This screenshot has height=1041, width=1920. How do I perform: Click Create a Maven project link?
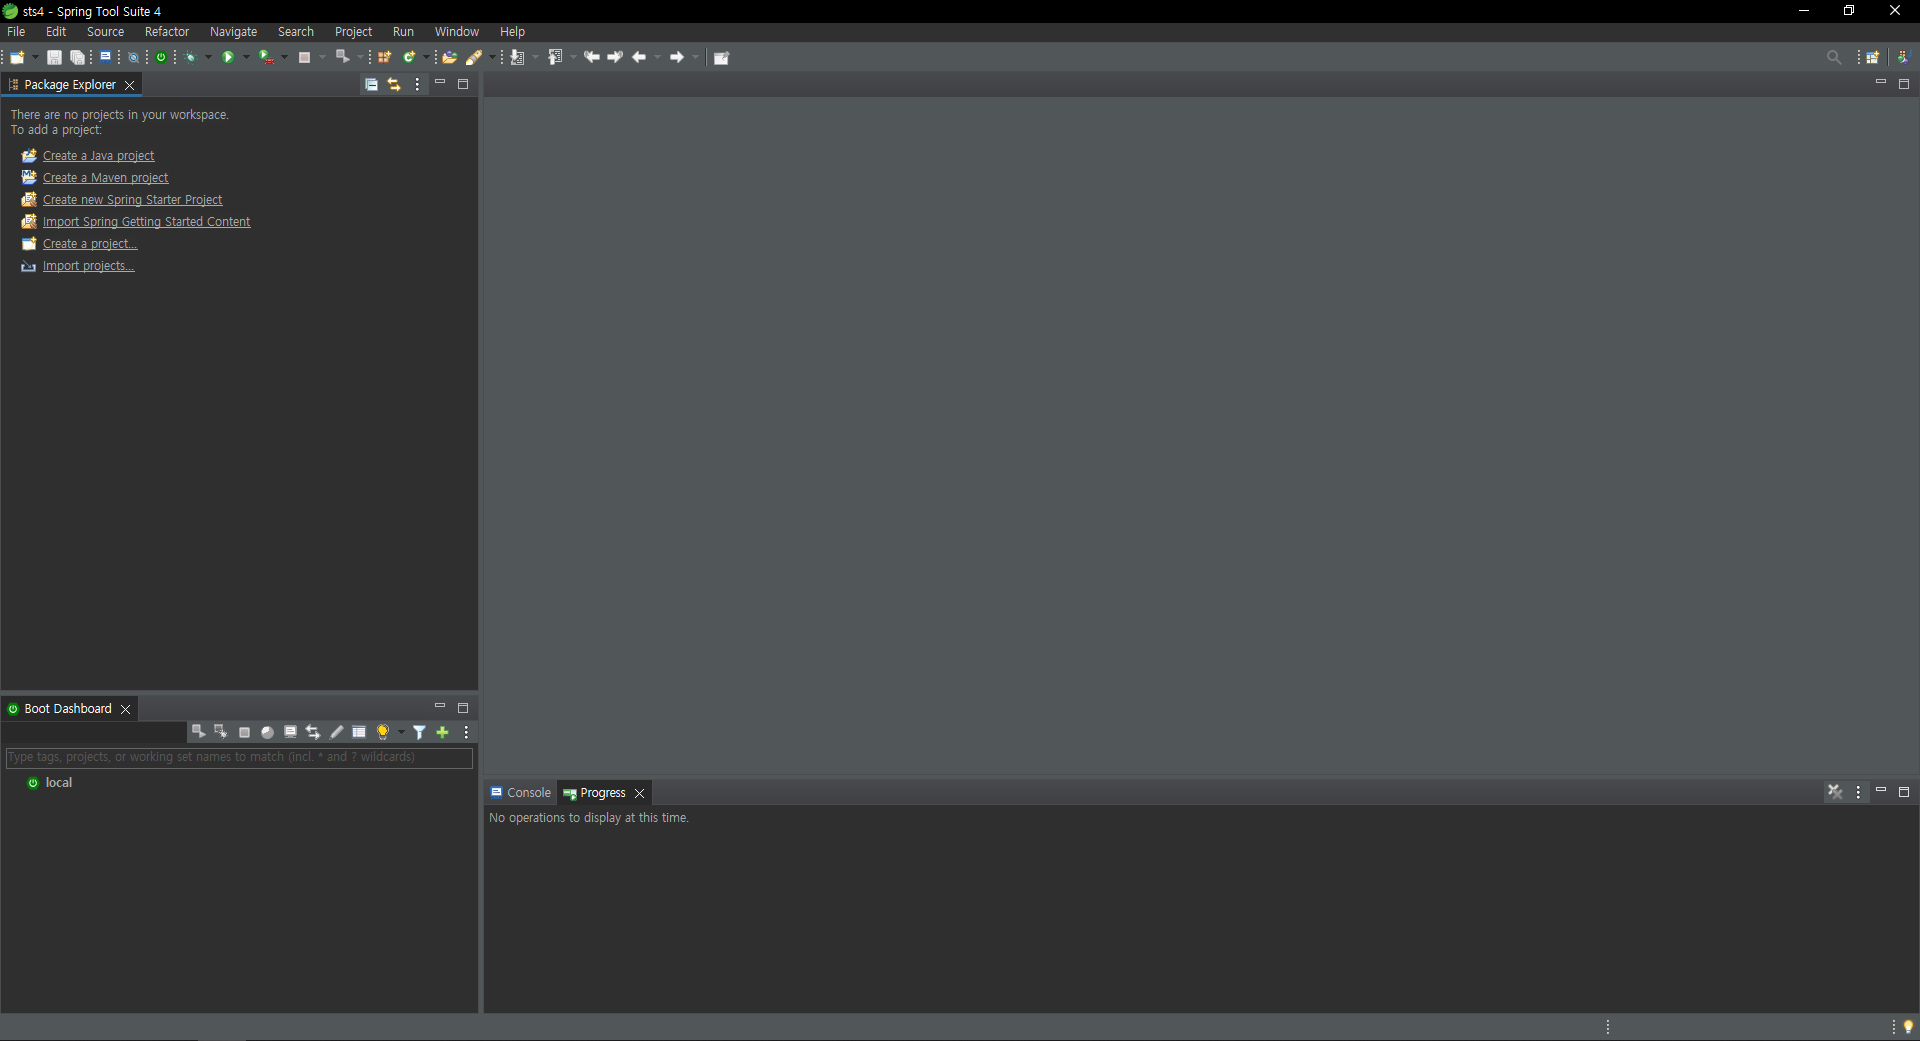[105, 178]
